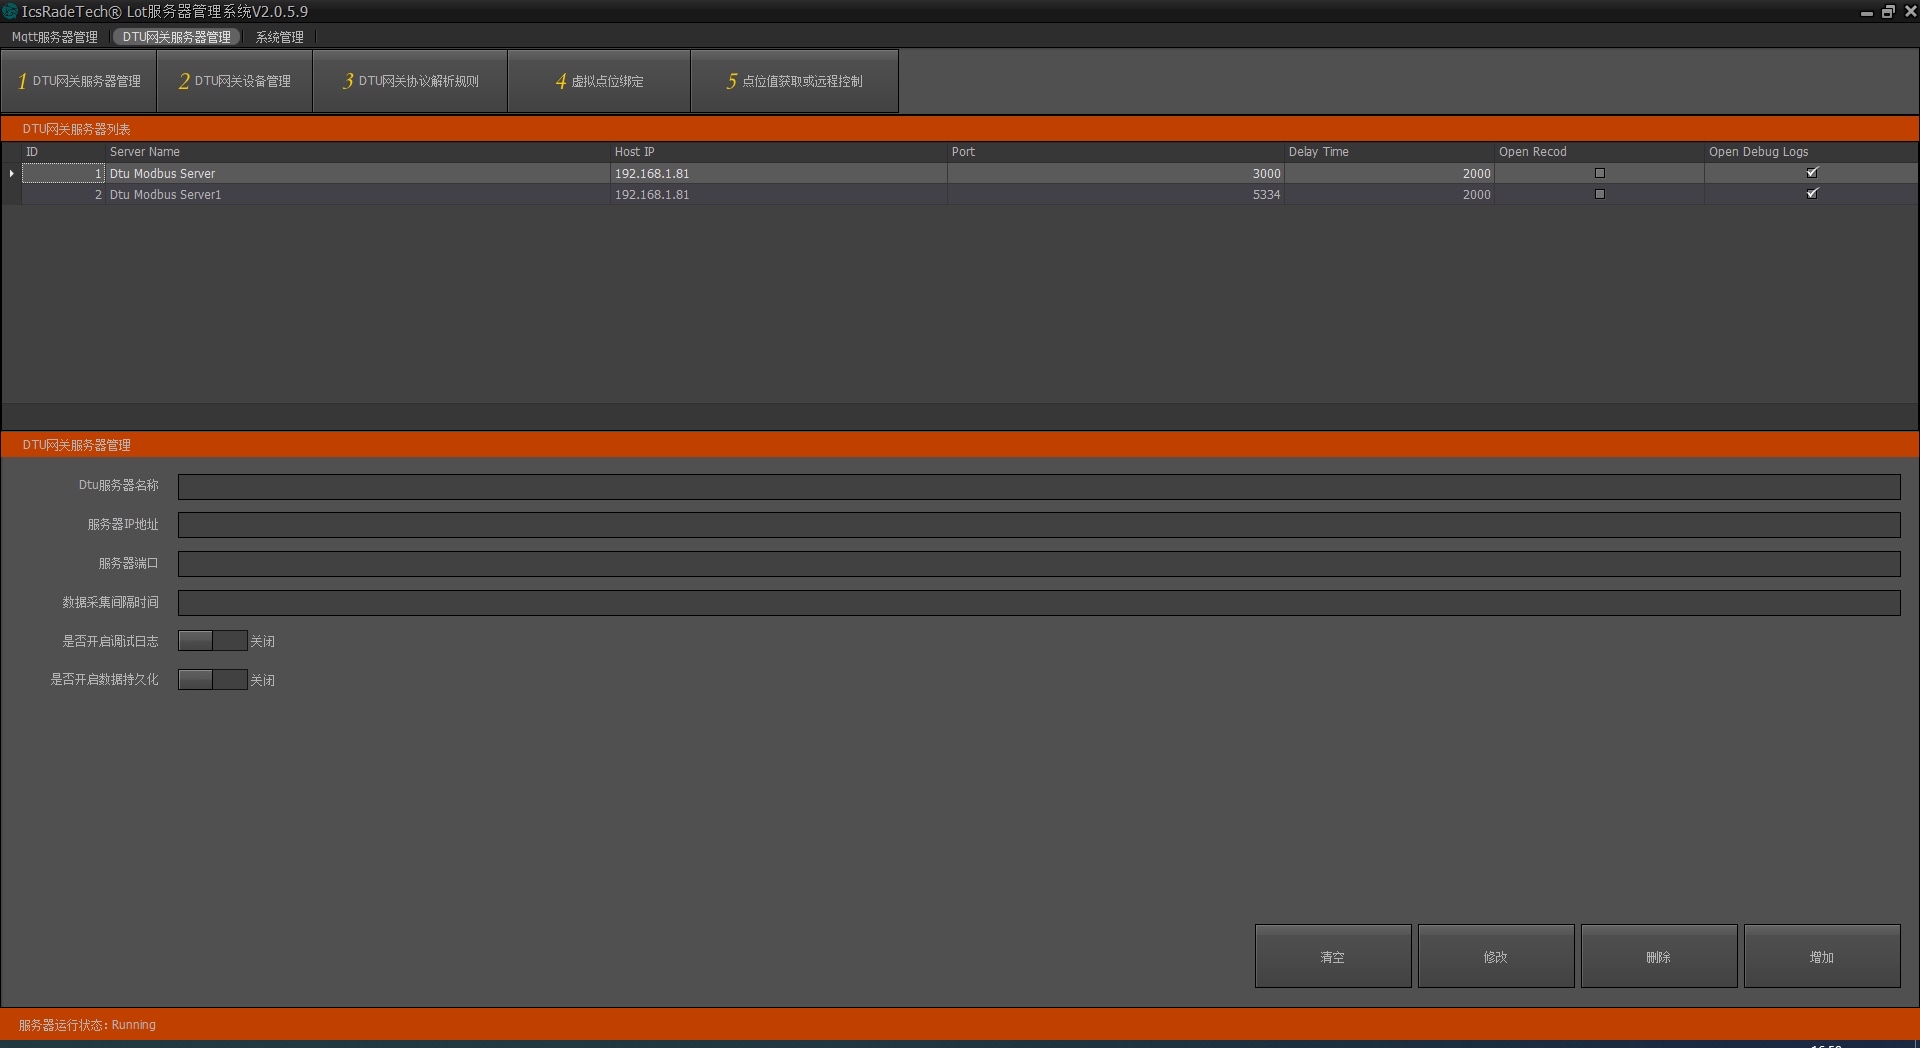The width and height of the screenshot is (1920, 1048).
Task: Click Delay Time cell of Dtu Modbus Server
Action: (x=1389, y=174)
